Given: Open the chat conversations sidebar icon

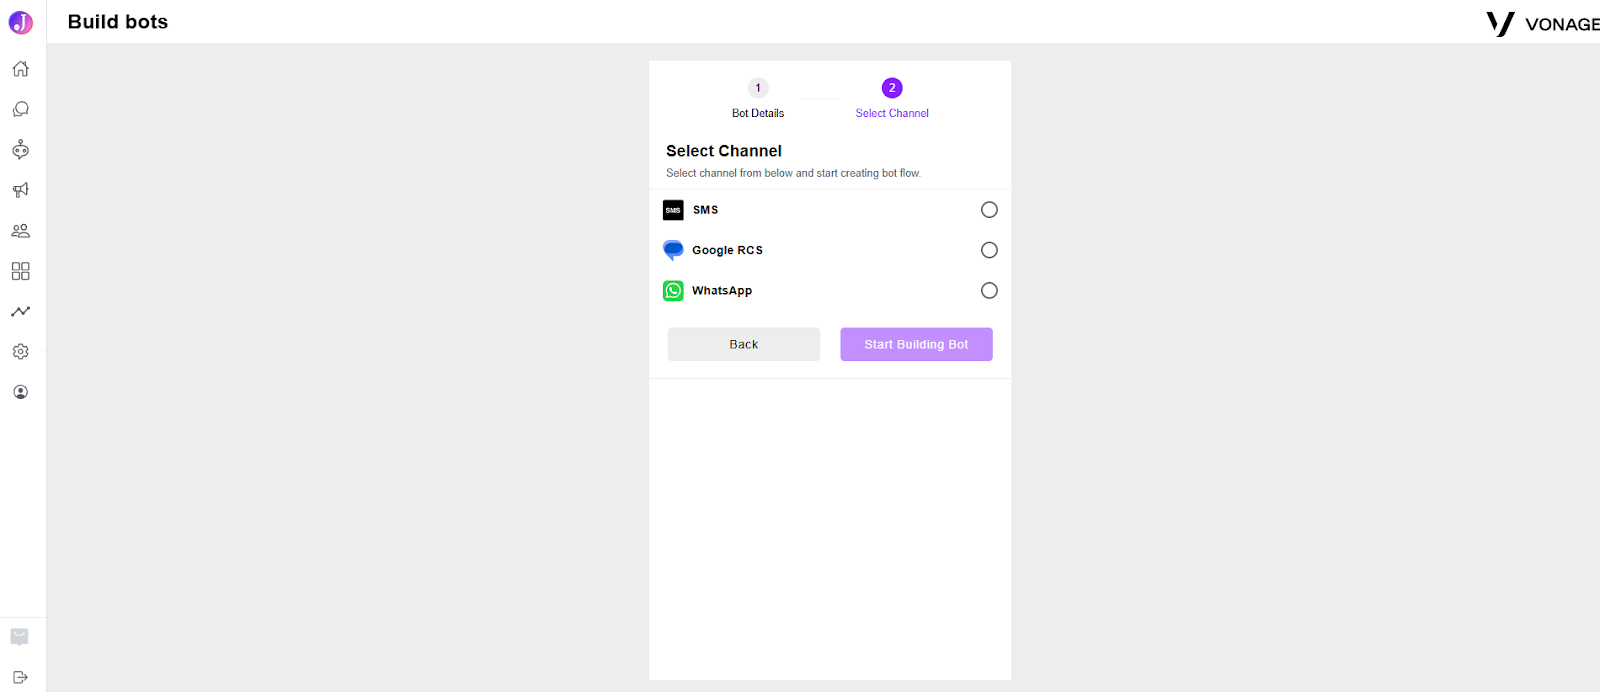Looking at the screenshot, I should 20,109.
